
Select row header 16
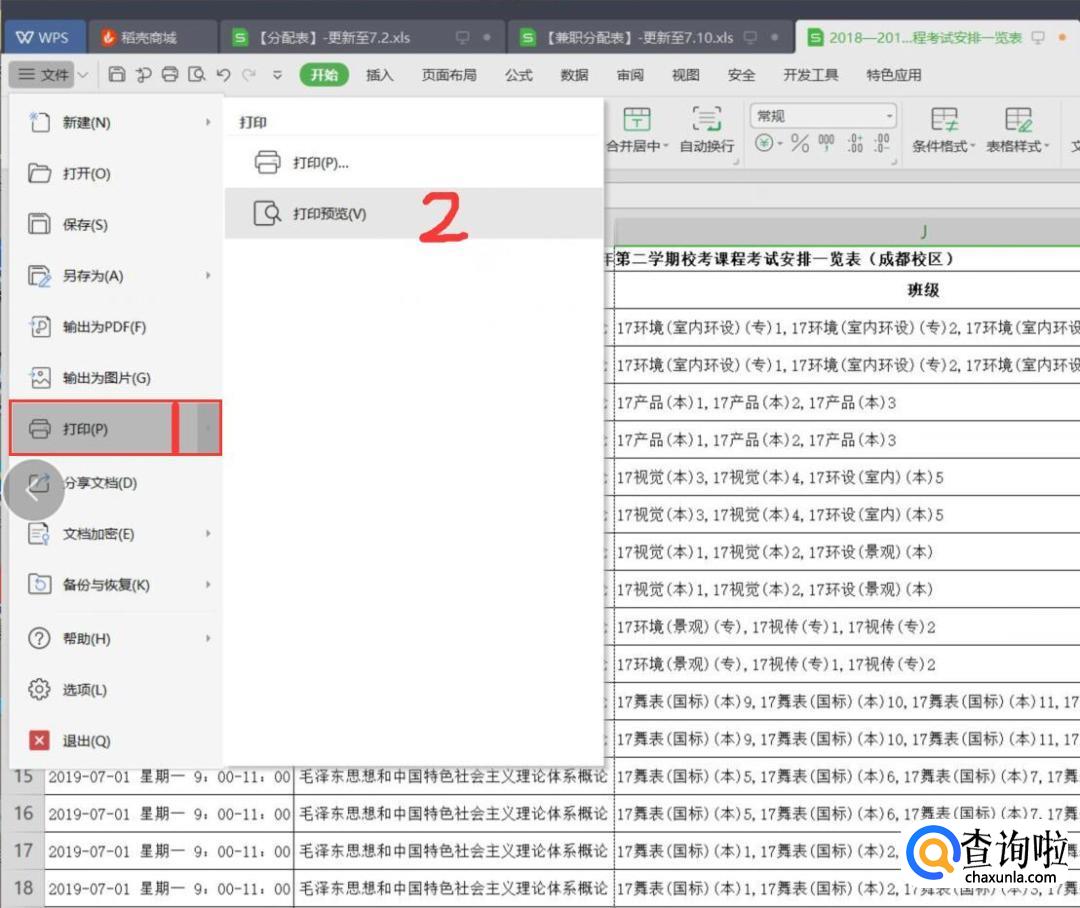[x=24, y=814]
